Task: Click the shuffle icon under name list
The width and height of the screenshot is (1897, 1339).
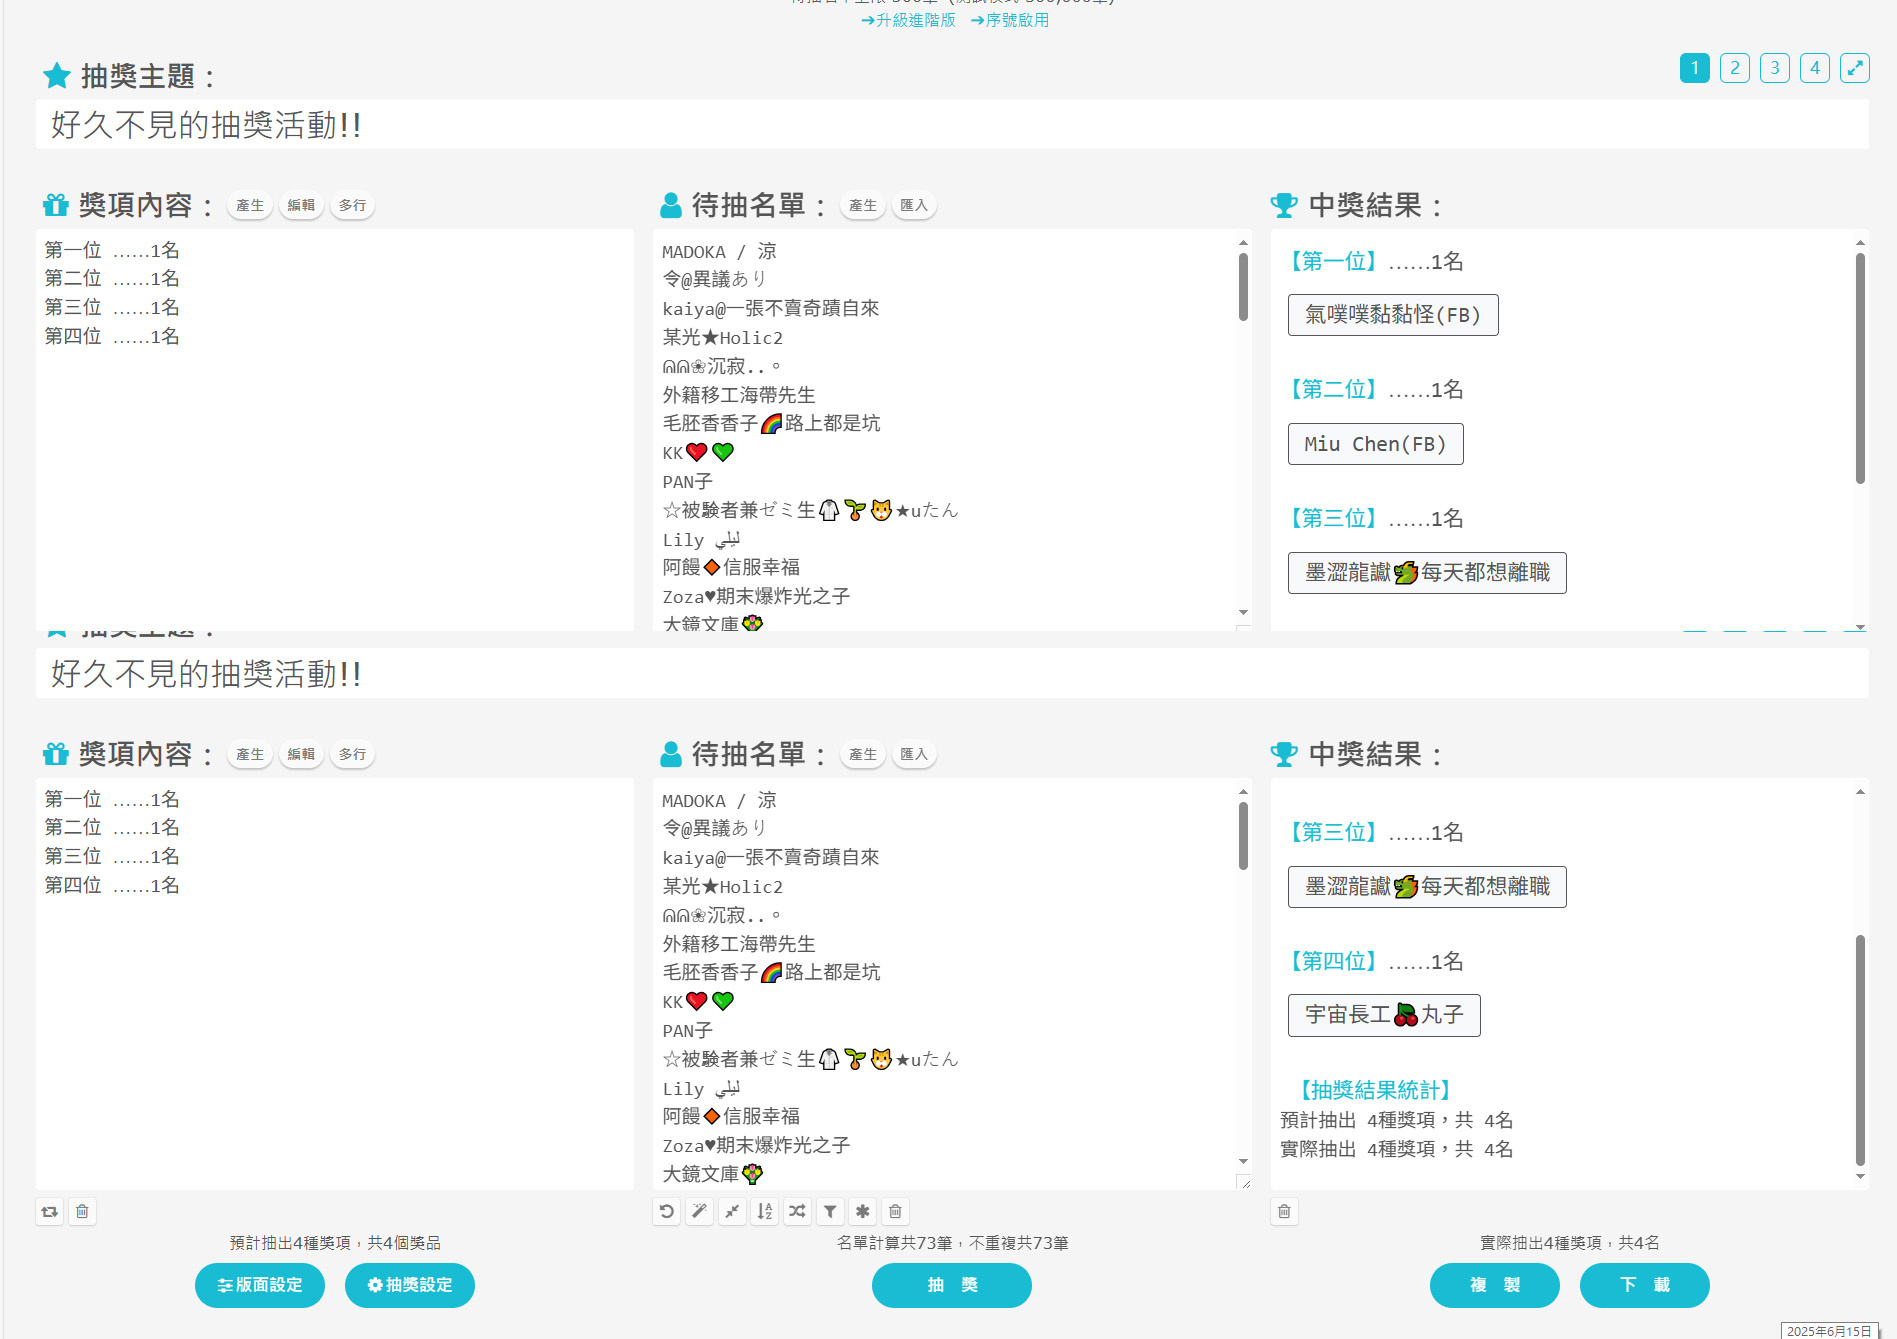Action: pyautogui.click(x=797, y=1212)
